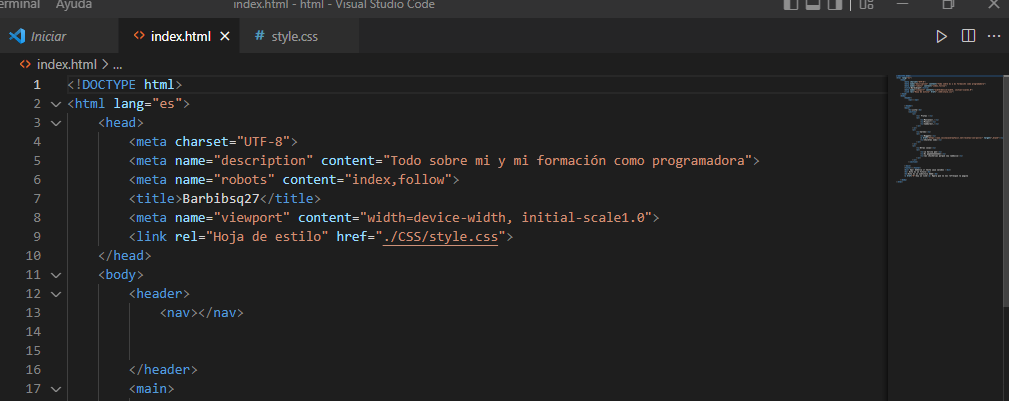The image size is (1009, 401).
Task: Run the file with the play icon
Action: coord(941,36)
